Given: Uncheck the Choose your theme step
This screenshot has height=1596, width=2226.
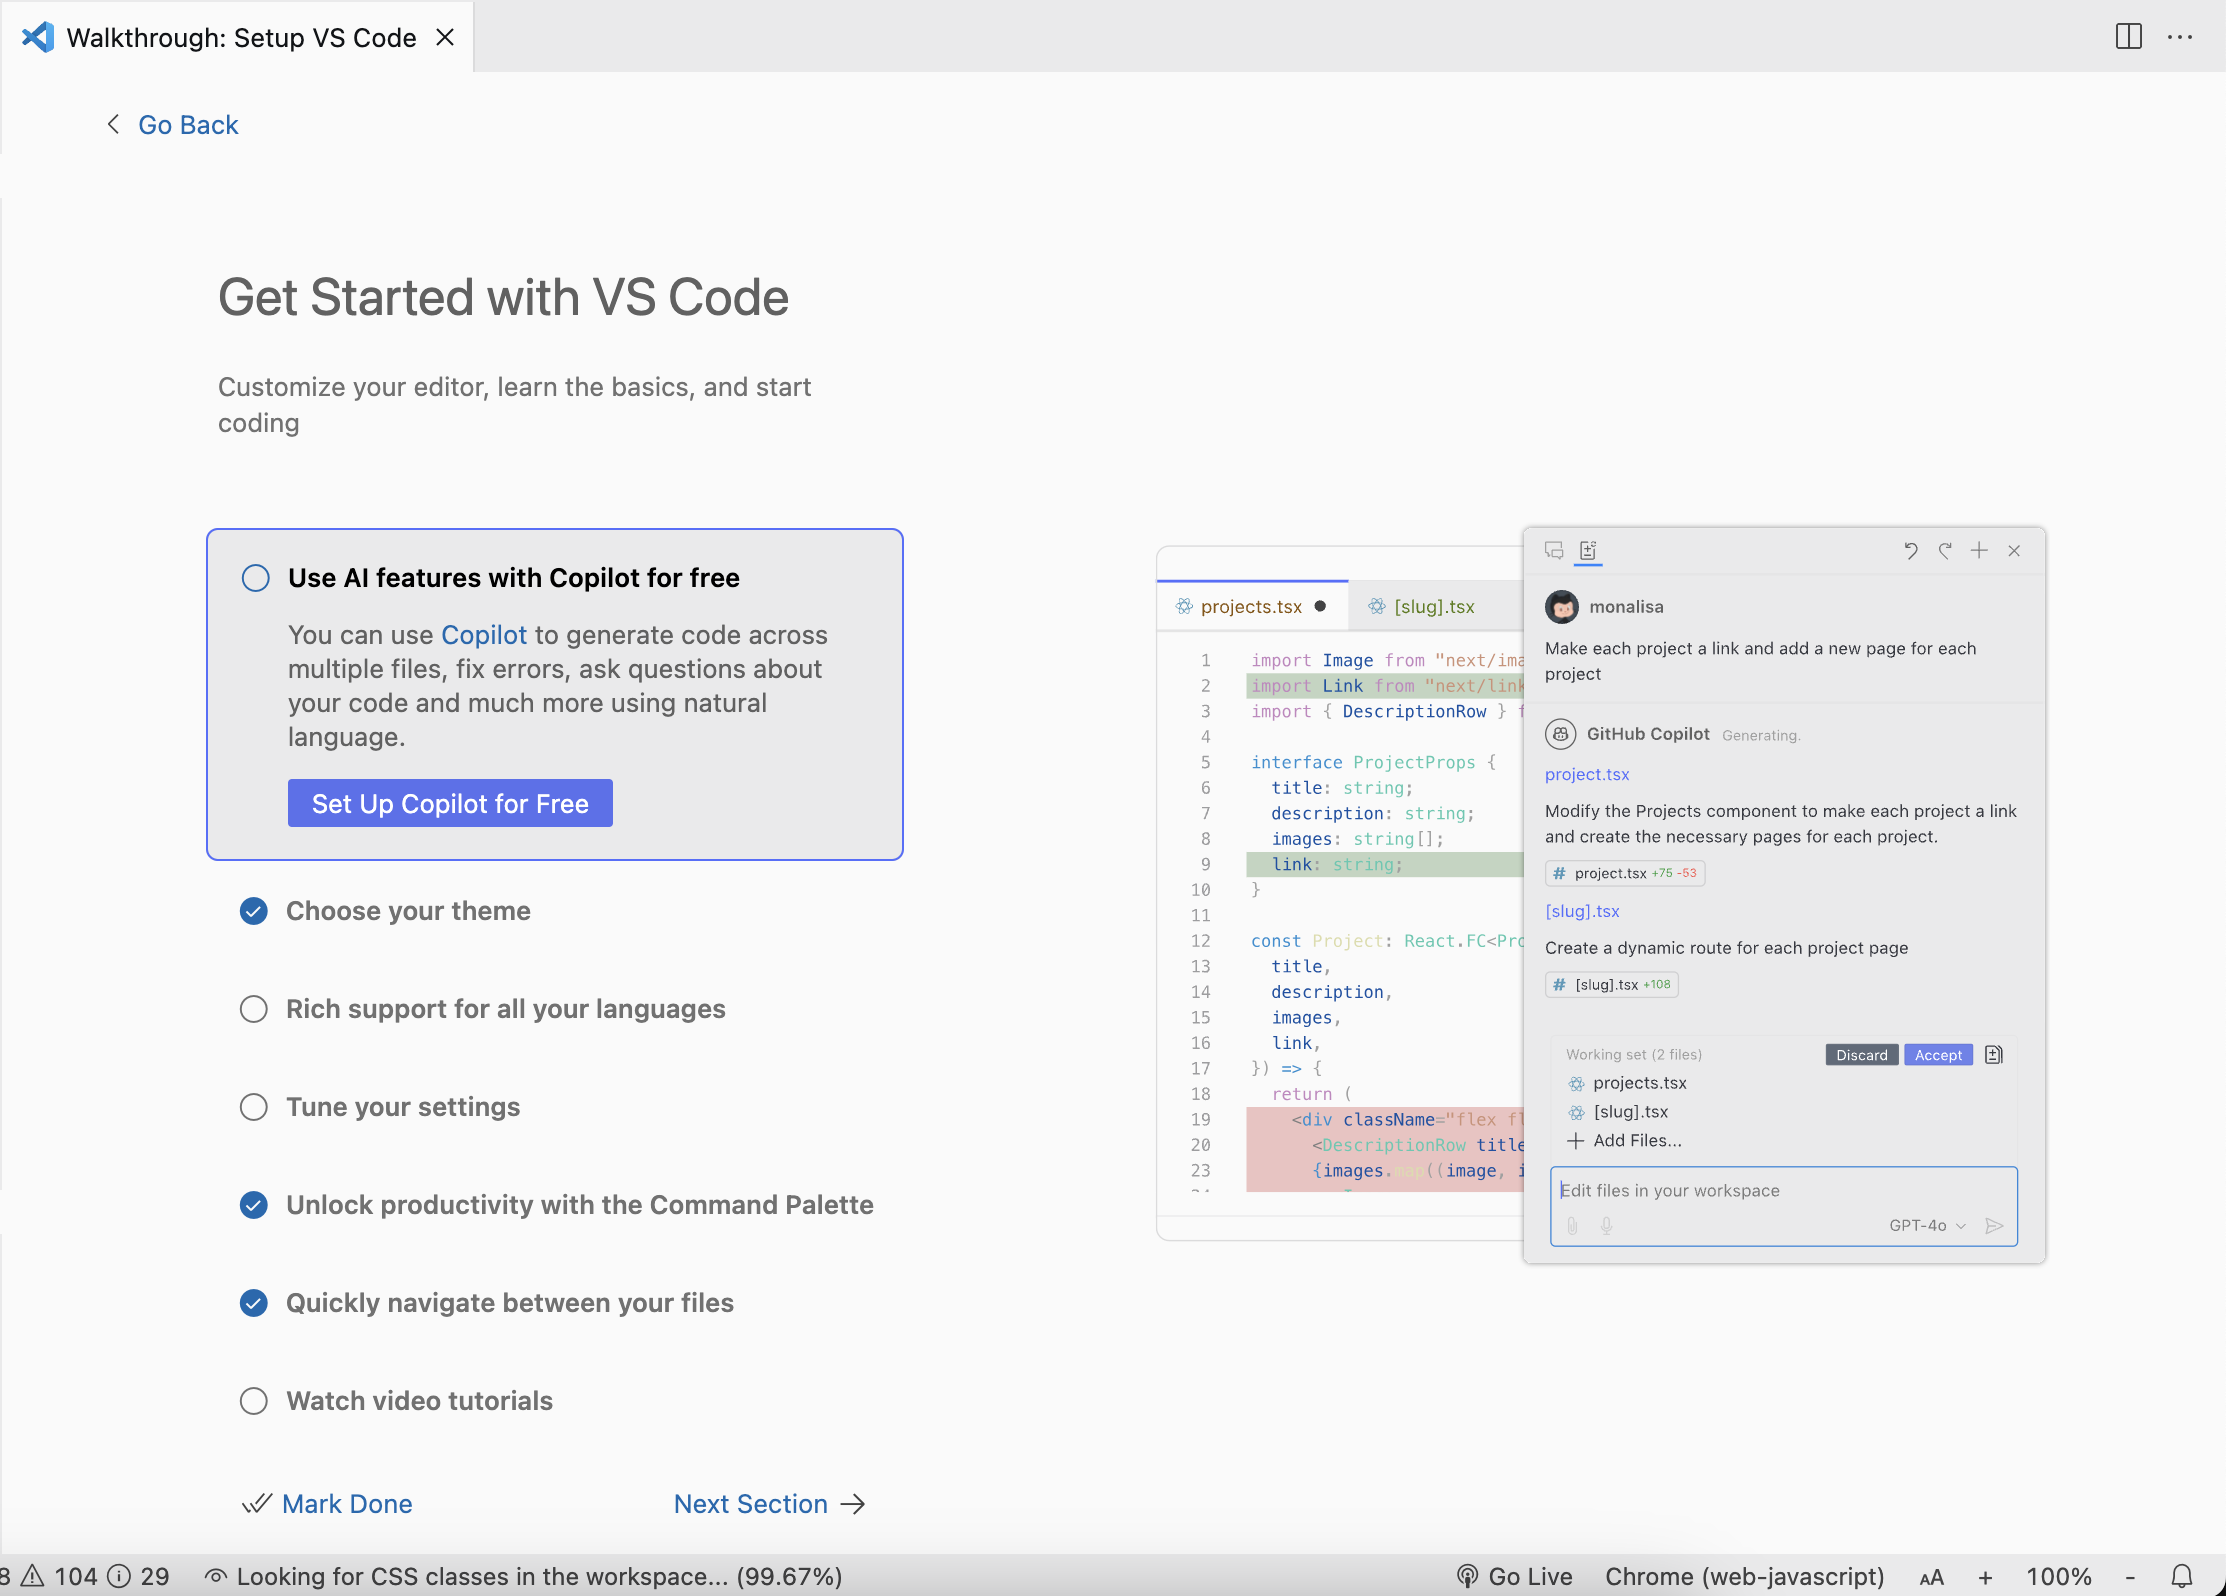Looking at the screenshot, I should tap(254, 911).
